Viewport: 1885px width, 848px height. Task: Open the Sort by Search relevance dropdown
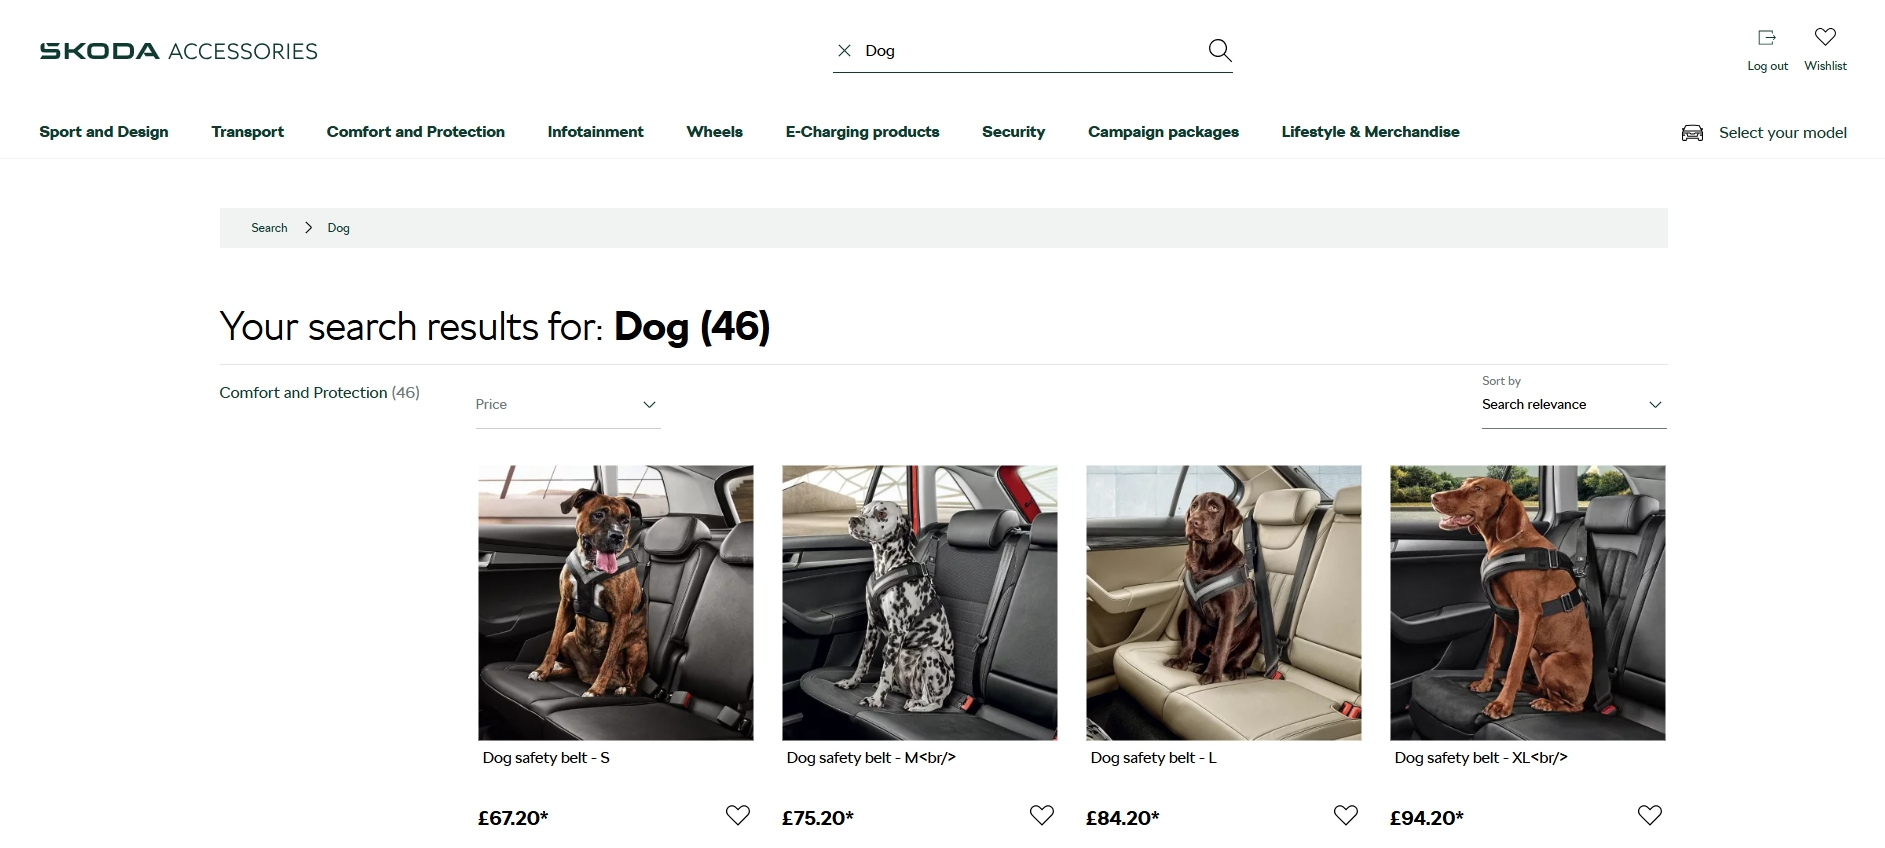point(1573,405)
